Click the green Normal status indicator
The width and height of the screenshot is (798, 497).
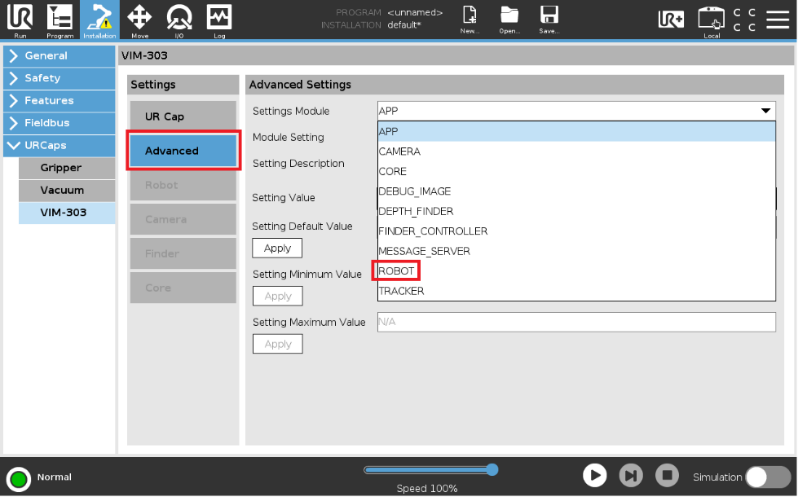pos(19,479)
